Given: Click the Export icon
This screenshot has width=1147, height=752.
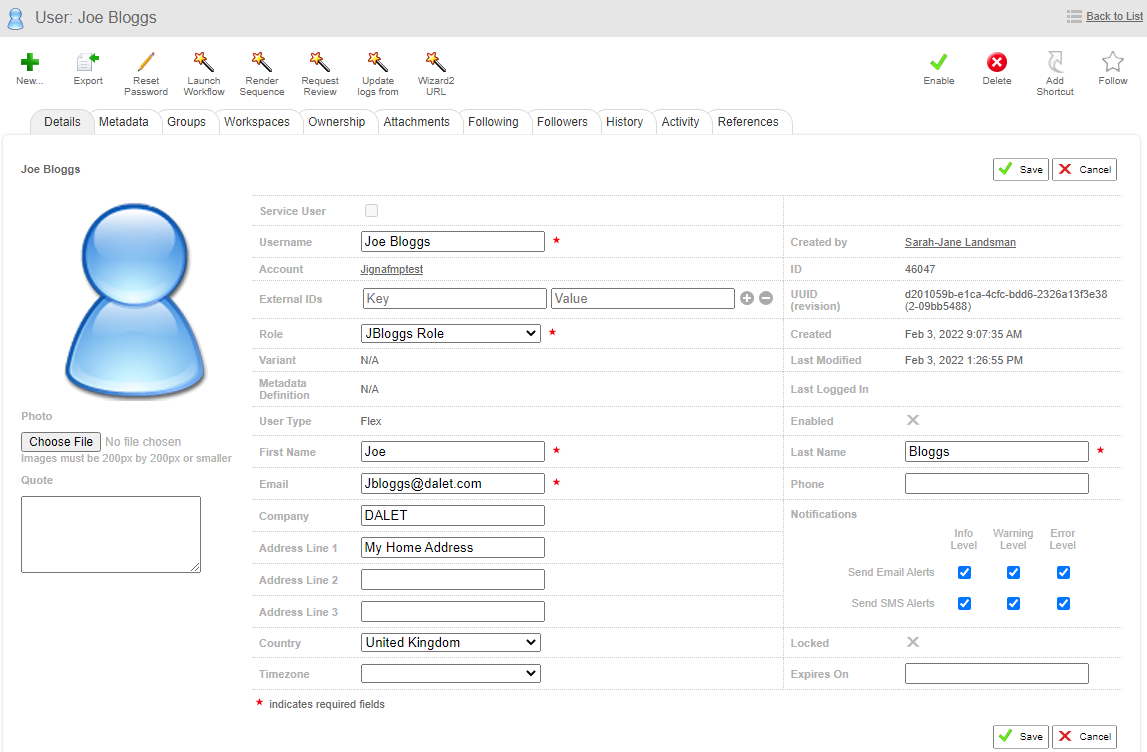Looking at the screenshot, I should tap(88, 62).
